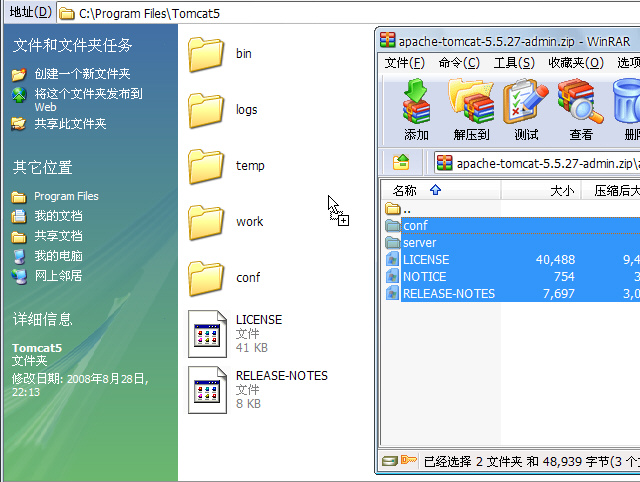Click the conf folder icon in WinRAR list
Viewport: 640px width, 482px height.
pos(393,225)
